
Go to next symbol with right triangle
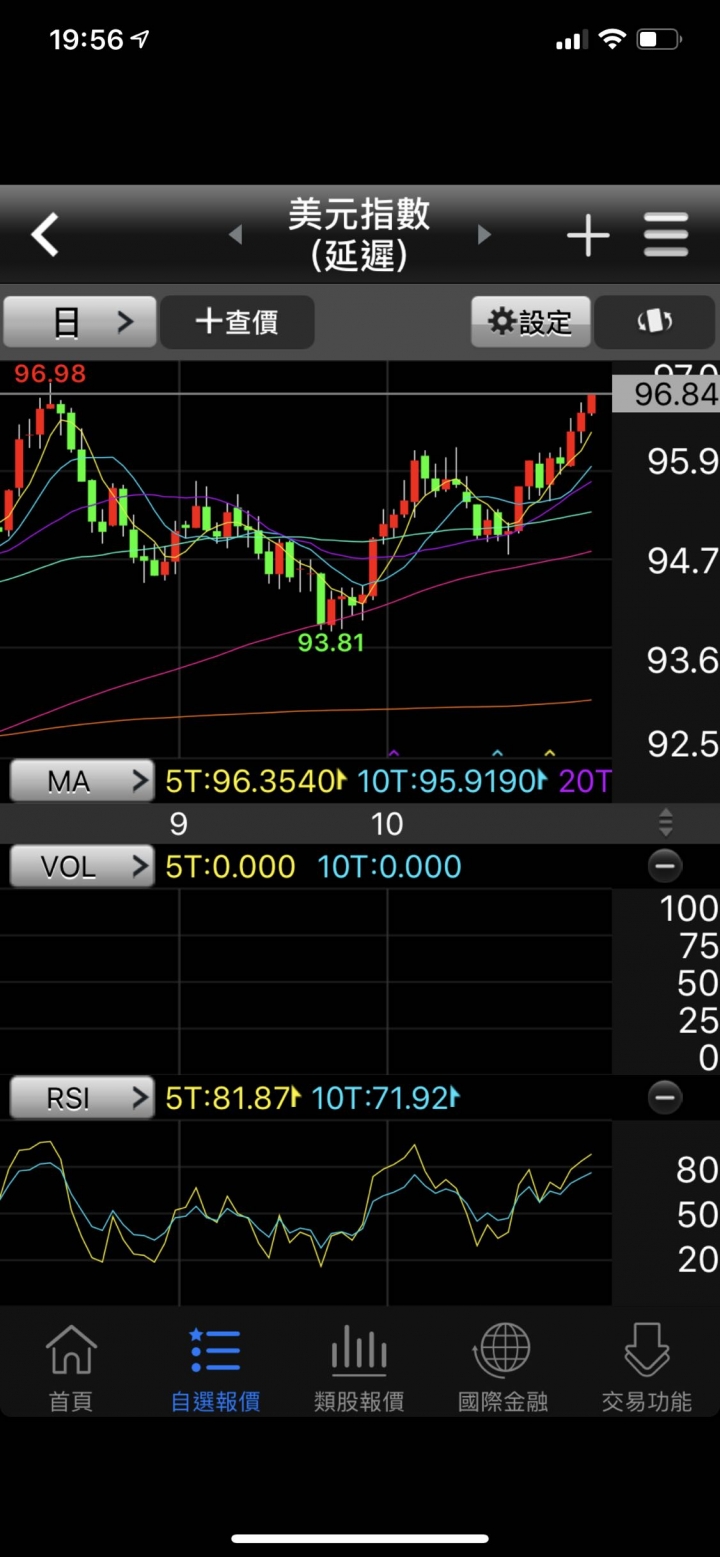484,235
